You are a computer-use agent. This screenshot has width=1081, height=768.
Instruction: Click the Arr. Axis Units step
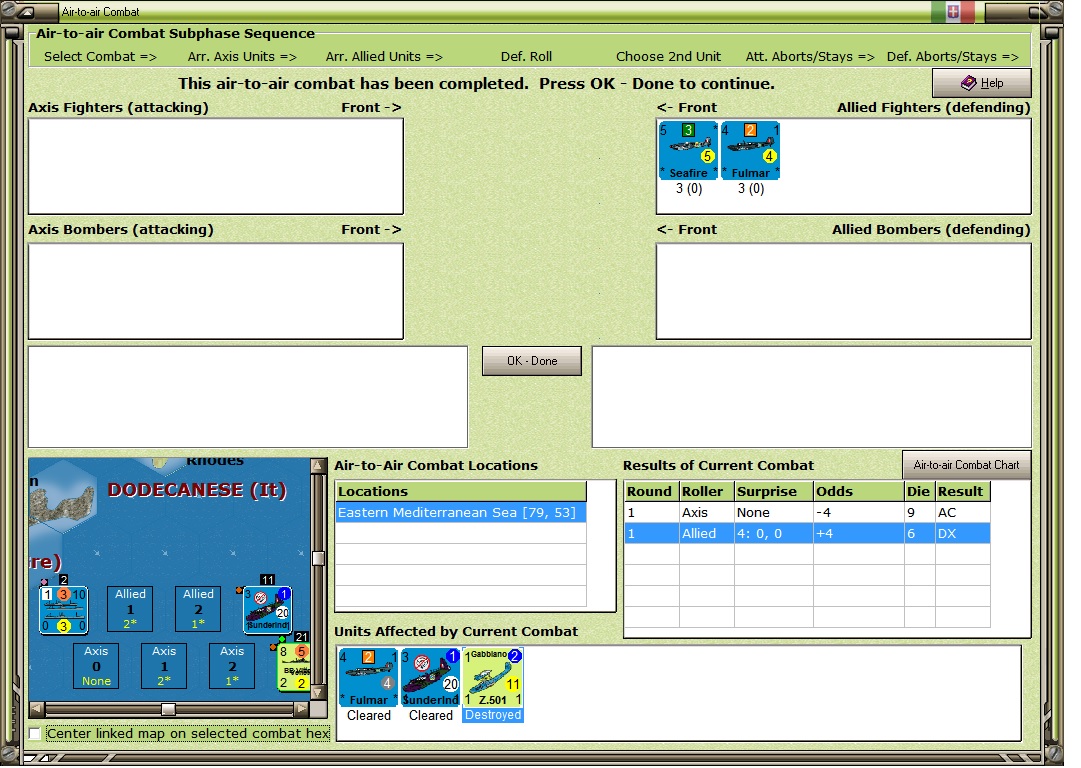point(242,57)
